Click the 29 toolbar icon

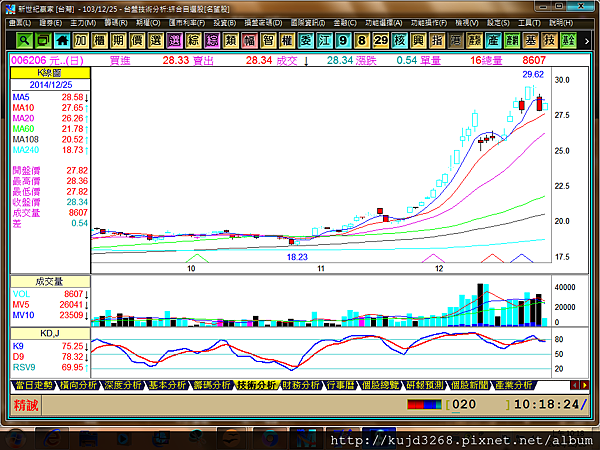tap(380, 40)
